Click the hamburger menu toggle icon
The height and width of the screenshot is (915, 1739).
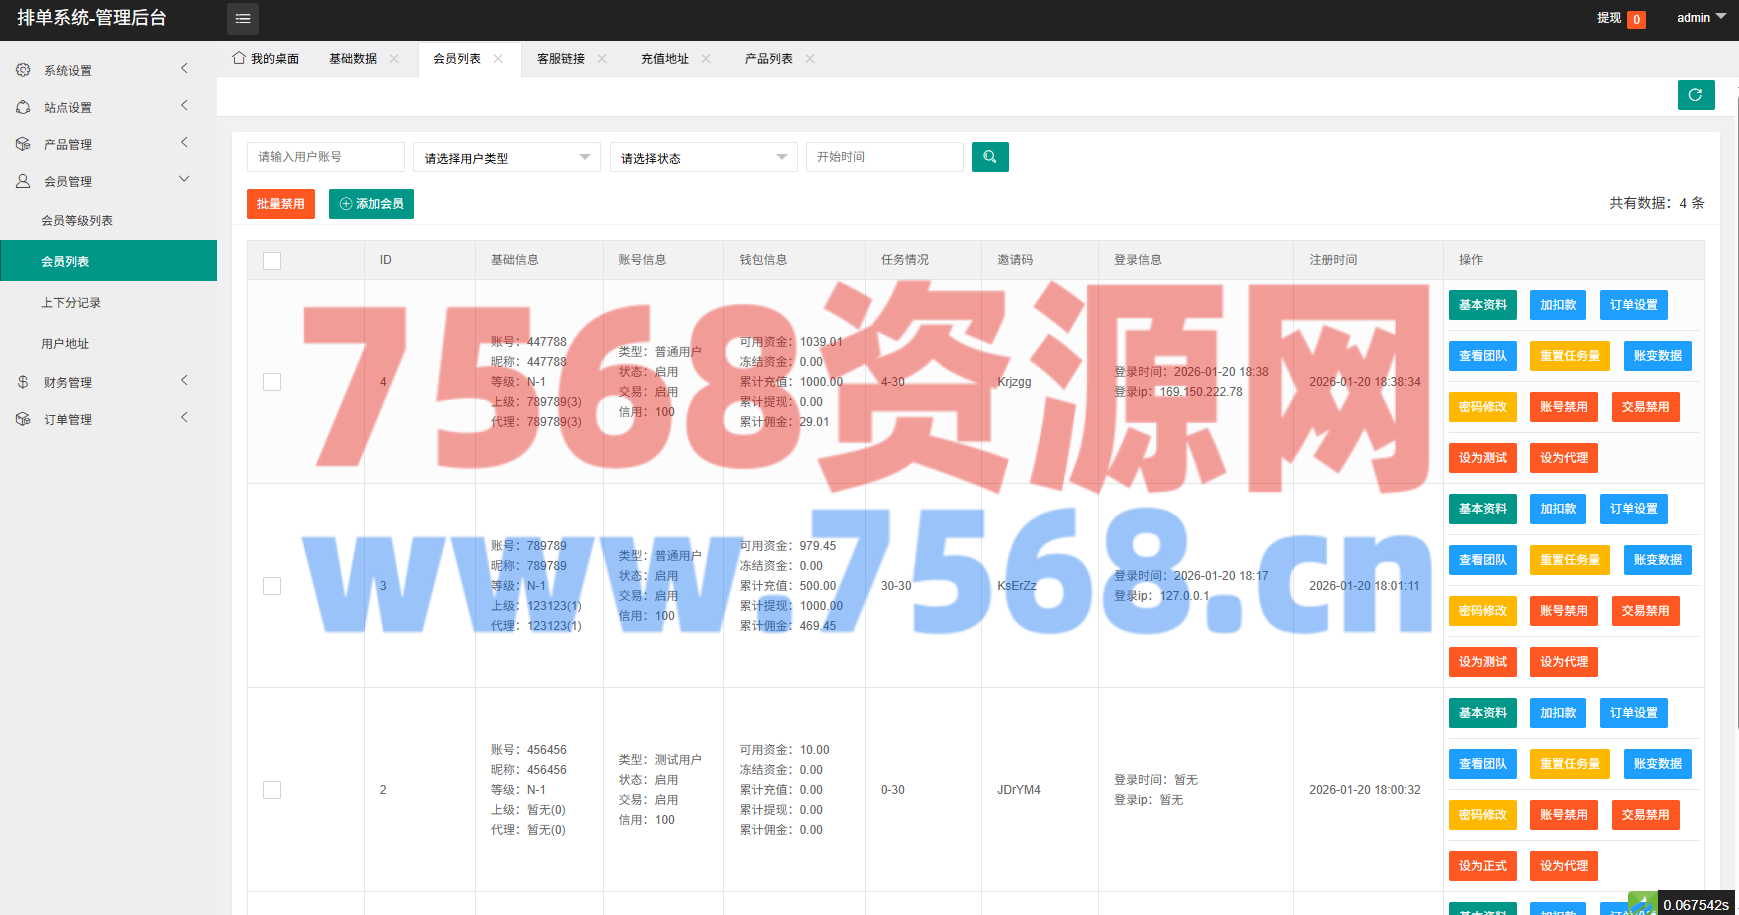tap(243, 19)
